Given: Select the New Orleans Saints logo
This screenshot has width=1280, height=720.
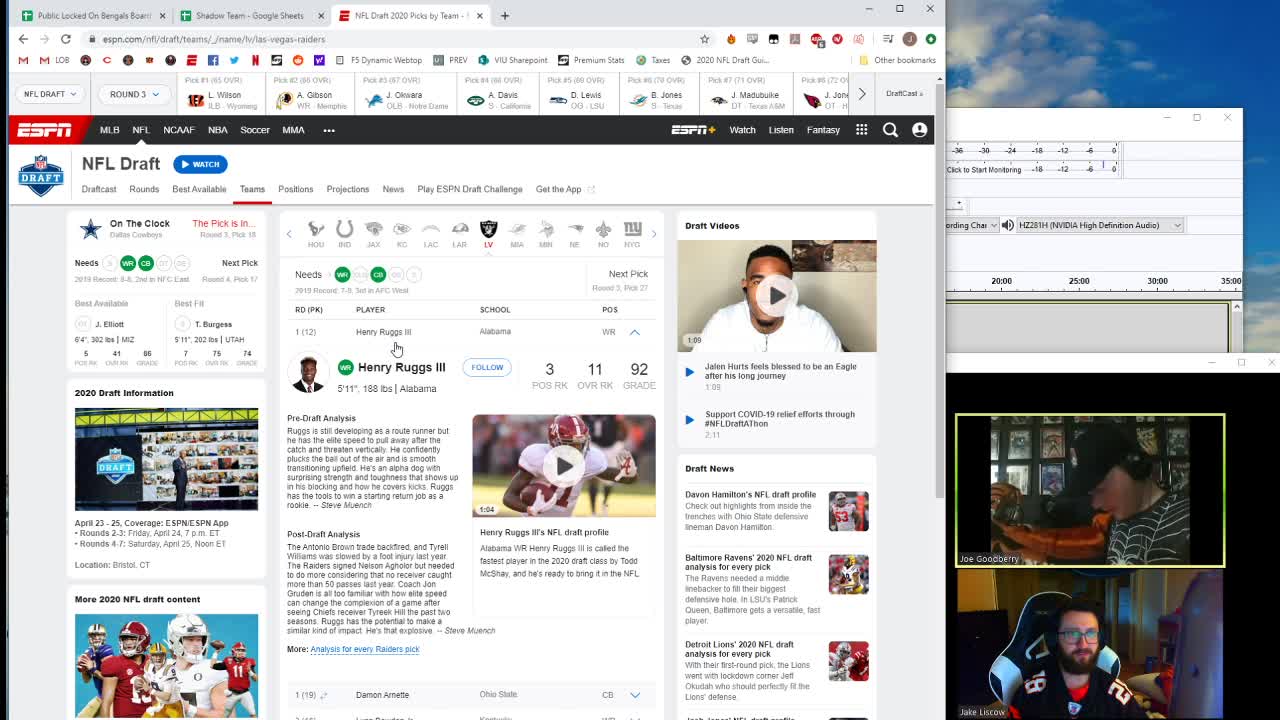Looking at the screenshot, I should tap(603, 229).
